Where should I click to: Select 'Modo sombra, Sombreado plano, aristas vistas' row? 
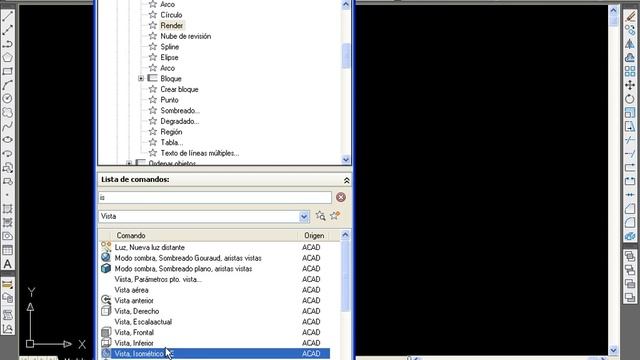tap(215, 269)
